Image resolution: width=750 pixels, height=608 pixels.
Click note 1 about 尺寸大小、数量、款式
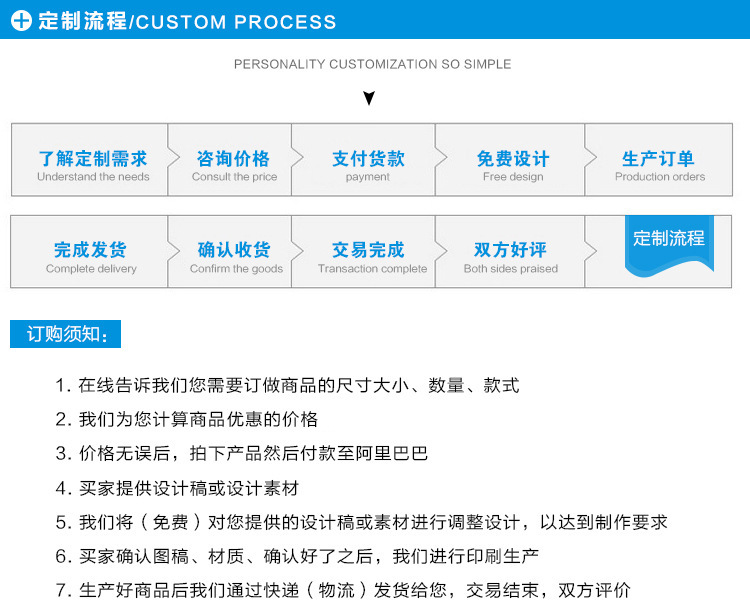[287, 385]
